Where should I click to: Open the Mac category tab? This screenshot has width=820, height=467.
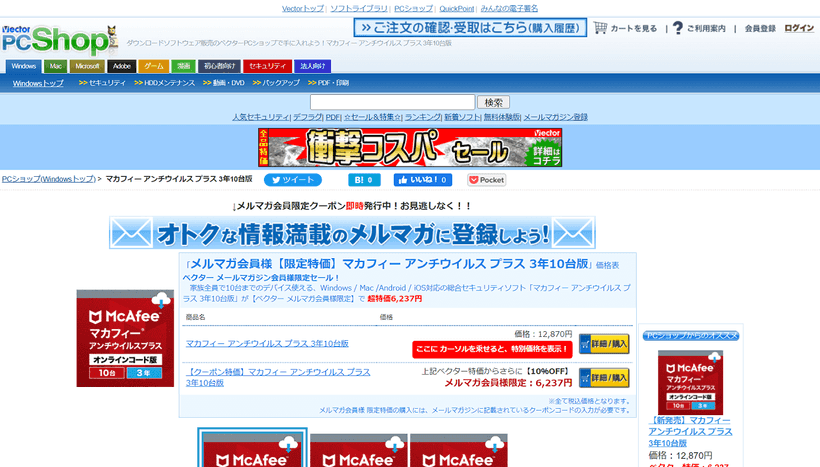pyautogui.click(x=55, y=66)
